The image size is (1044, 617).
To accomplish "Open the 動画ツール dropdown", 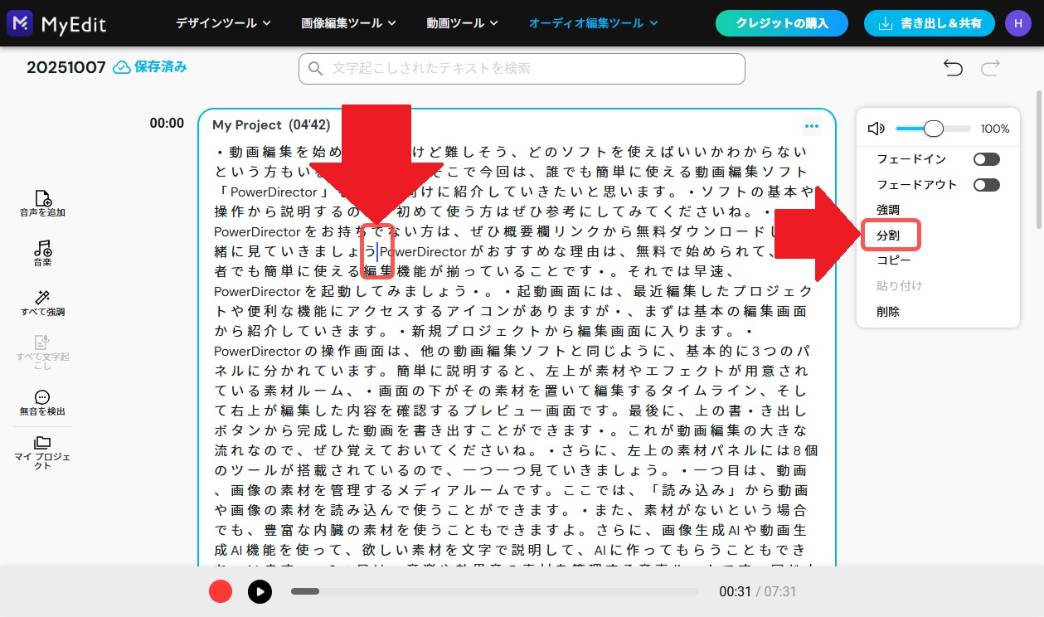I will click(461, 23).
